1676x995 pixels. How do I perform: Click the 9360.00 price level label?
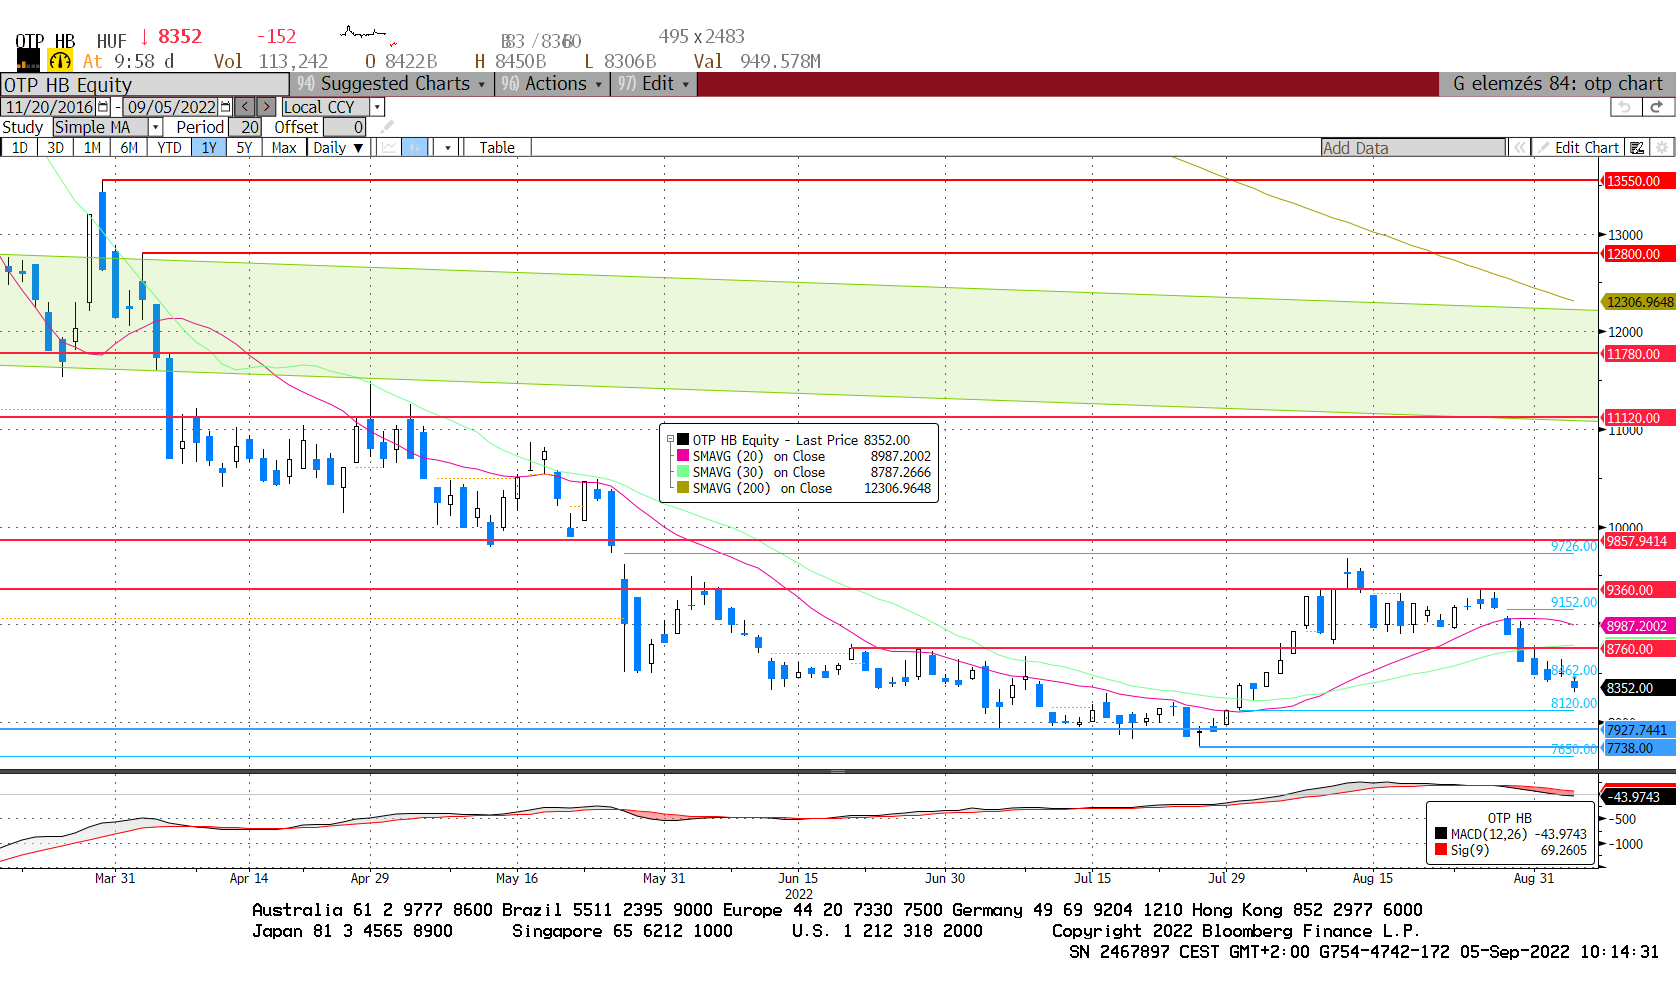tap(1638, 590)
